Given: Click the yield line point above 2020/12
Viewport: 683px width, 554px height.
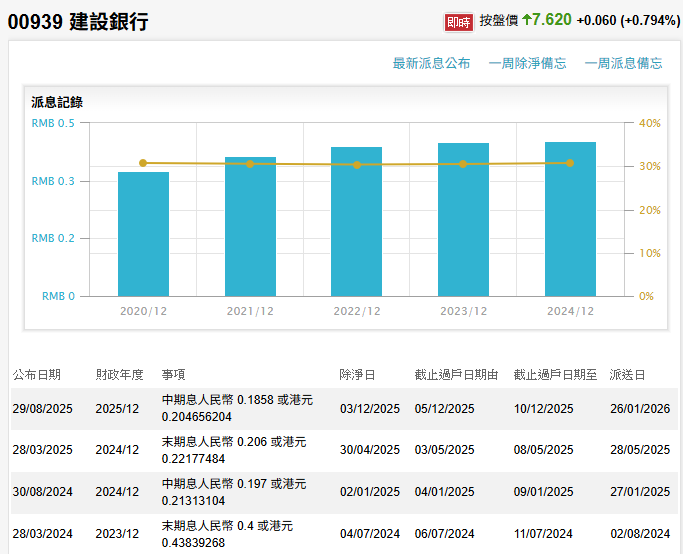Looking at the screenshot, I should pyautogui.click(x=143, y=163).
